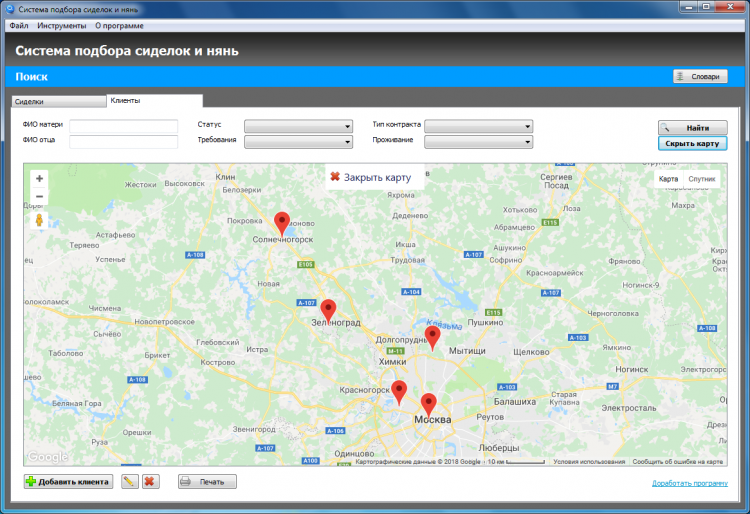Select the Клиенты tab
750x514 pixels.
click(x=154, y=100)
